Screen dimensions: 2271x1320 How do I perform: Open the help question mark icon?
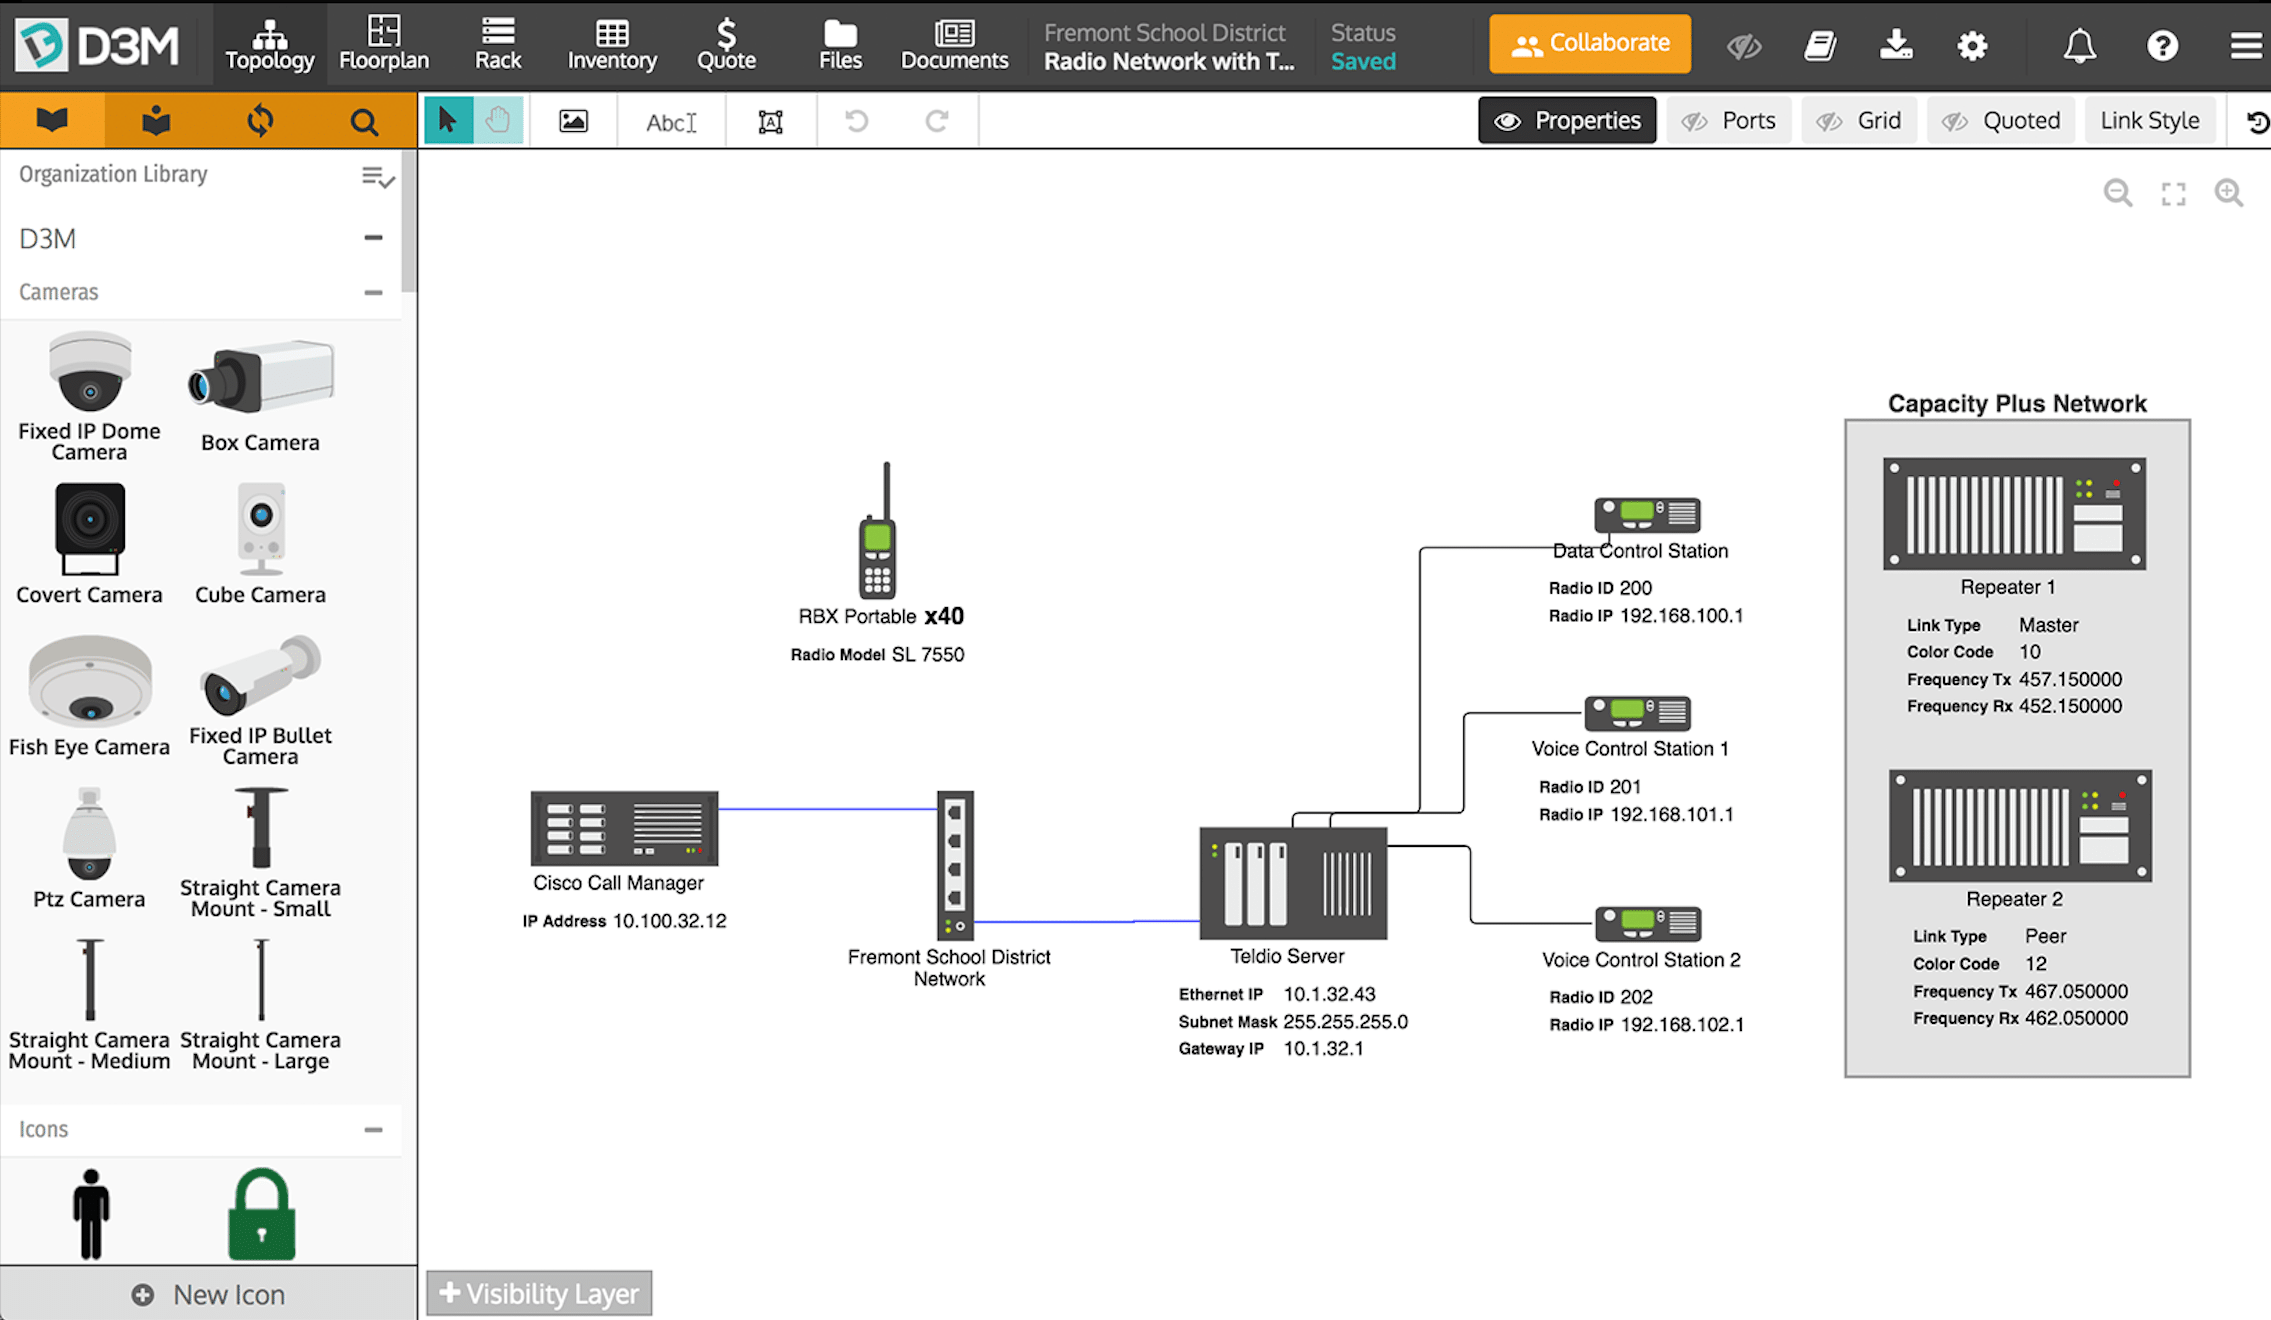[2162, 46]
